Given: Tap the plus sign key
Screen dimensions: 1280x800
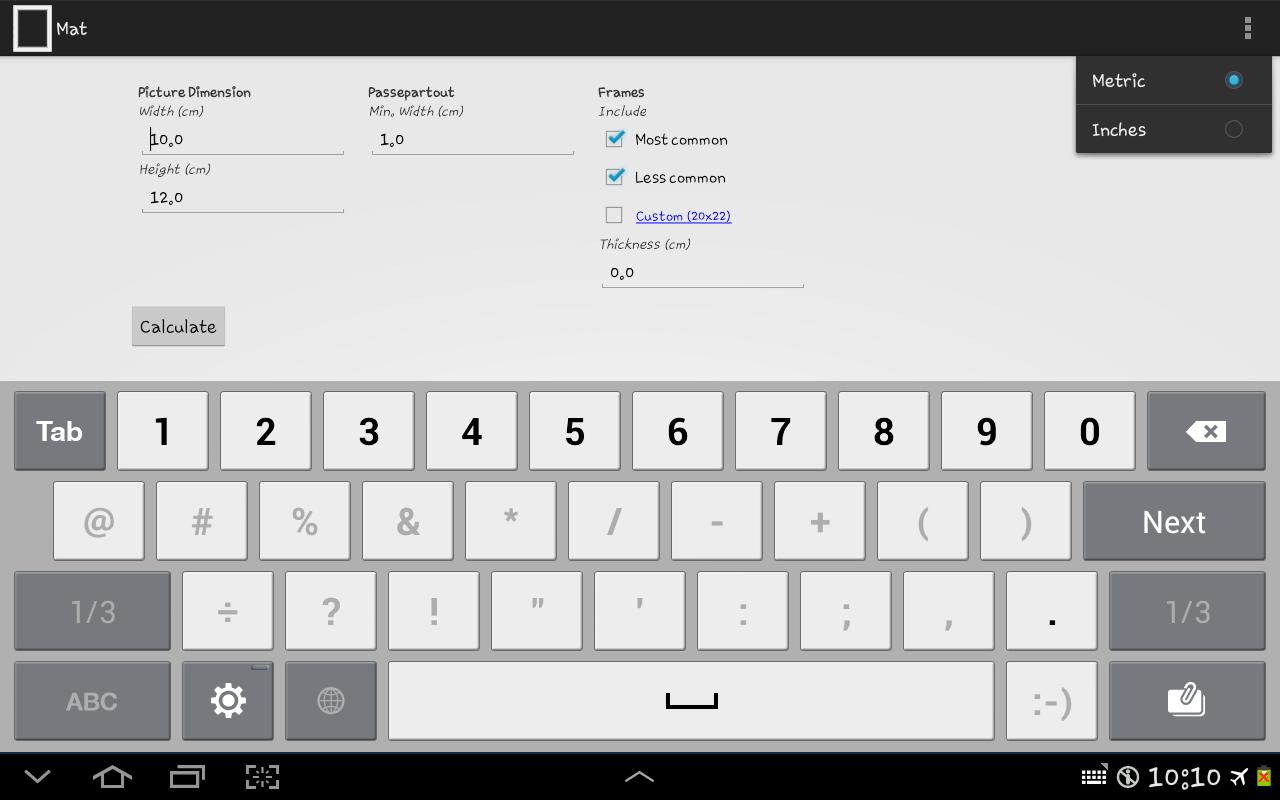Looking at the screenshot, I should pos(819,521).
